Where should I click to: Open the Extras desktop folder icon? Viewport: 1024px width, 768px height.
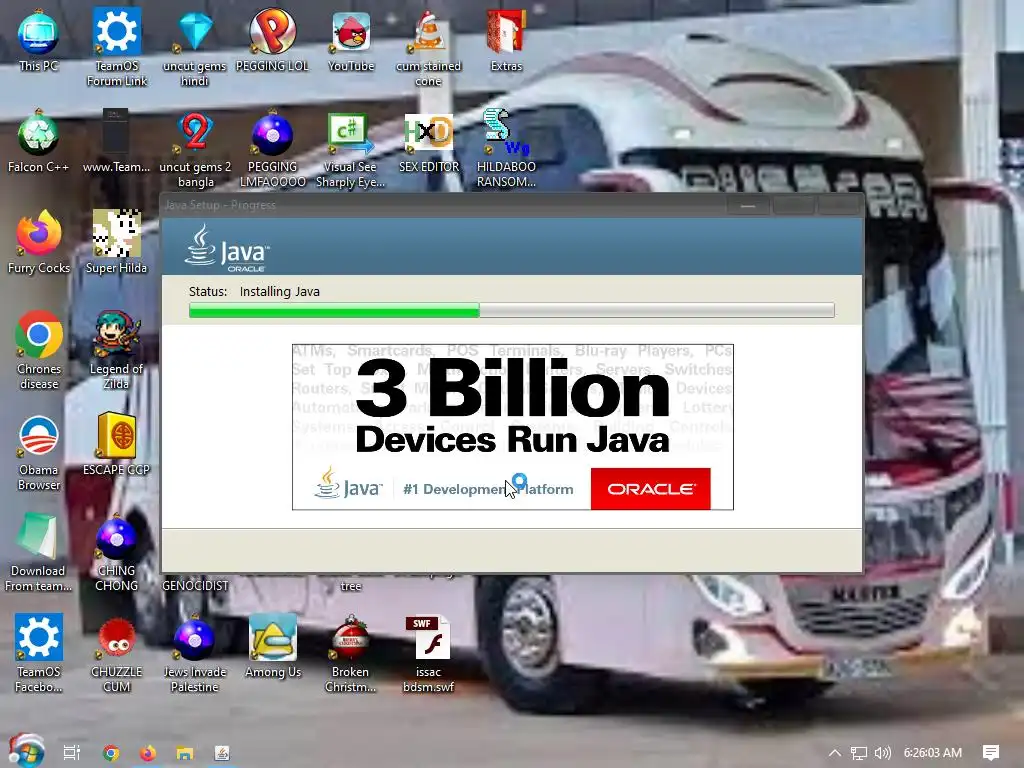pyautogui.click(x=506, y=40)
